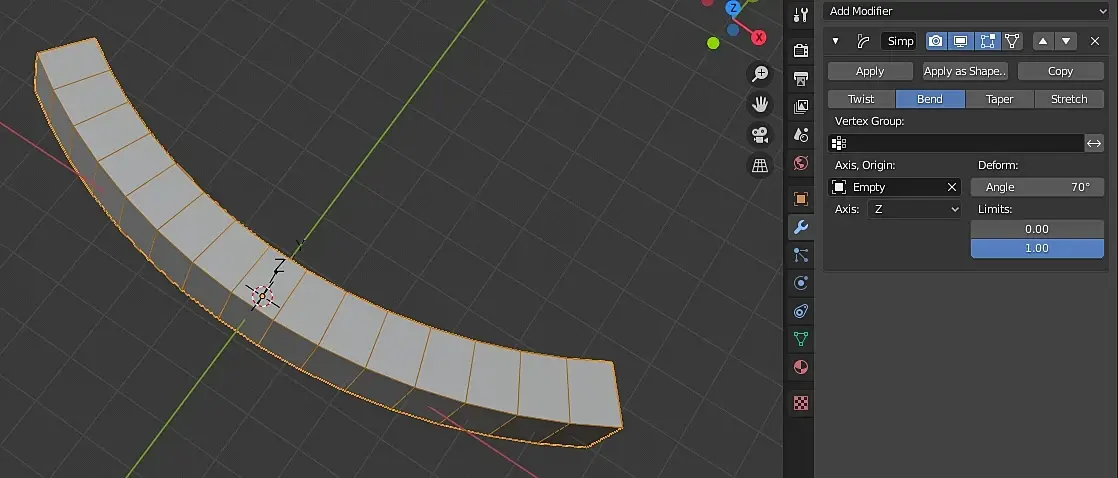Open the Modifiers wrench tab
Screen dimensions: 1118x478
pyautogui.click(x=801, y=228)
